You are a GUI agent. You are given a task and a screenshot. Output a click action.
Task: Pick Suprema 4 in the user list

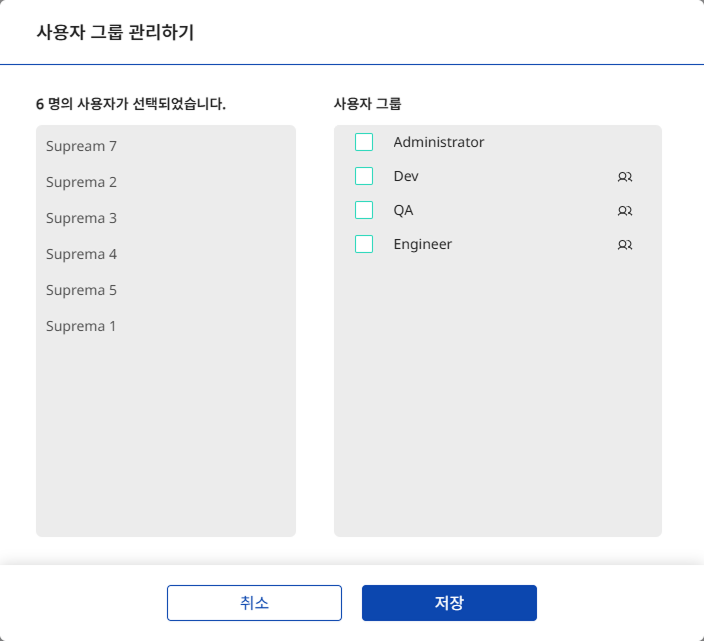[81, 254]
